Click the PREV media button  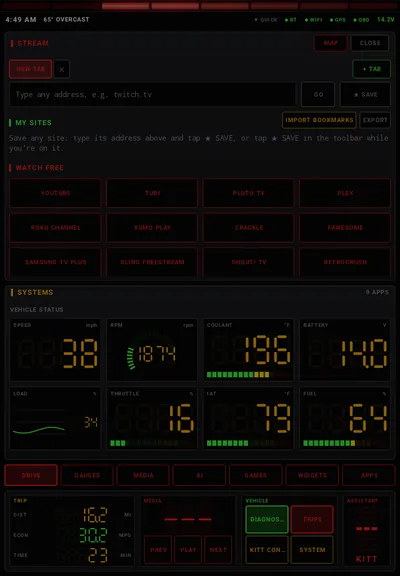coord(158,550)
